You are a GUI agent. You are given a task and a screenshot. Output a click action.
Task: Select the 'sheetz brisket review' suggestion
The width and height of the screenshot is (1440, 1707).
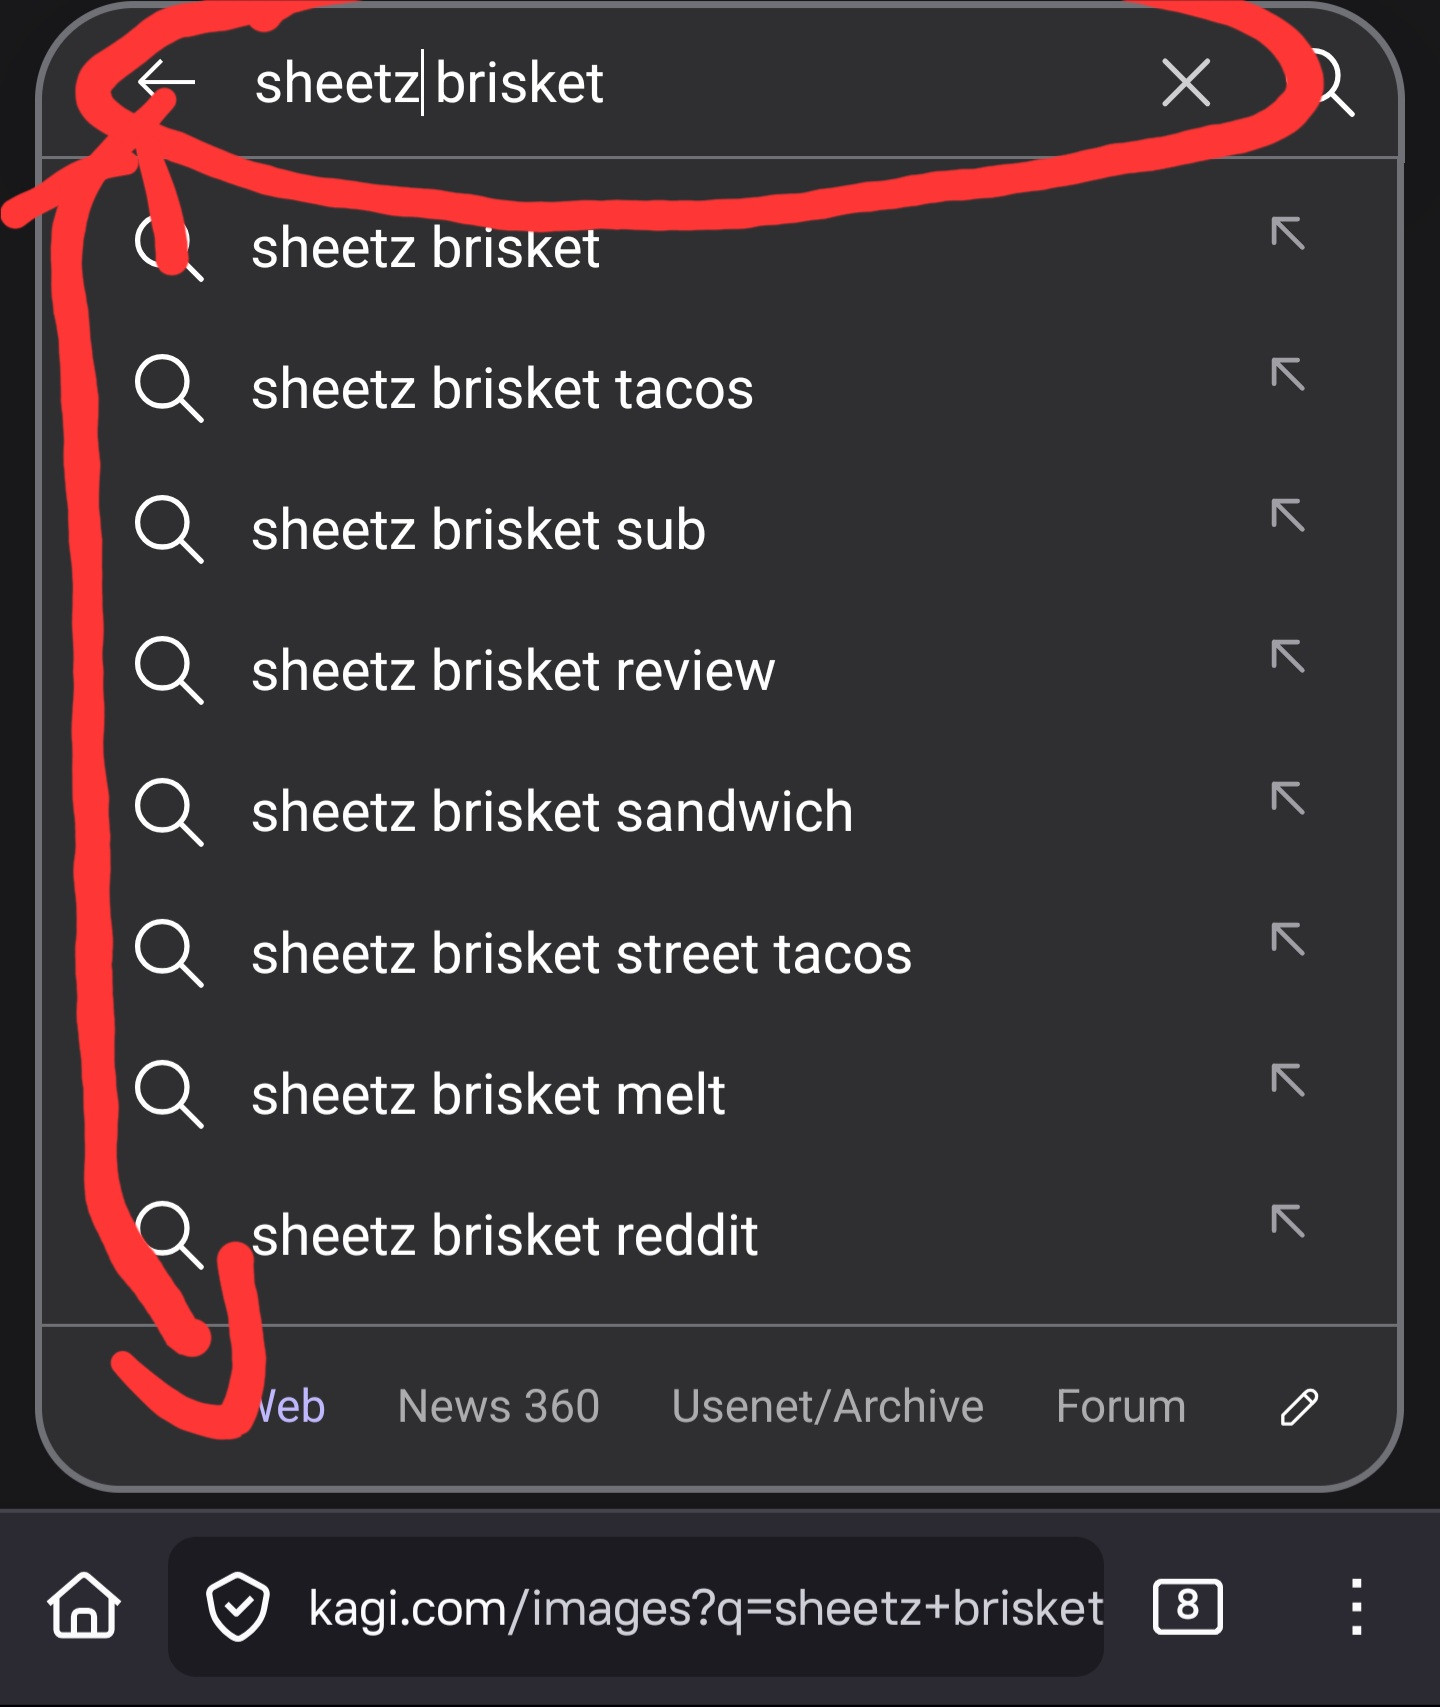[x=512, y=670]
